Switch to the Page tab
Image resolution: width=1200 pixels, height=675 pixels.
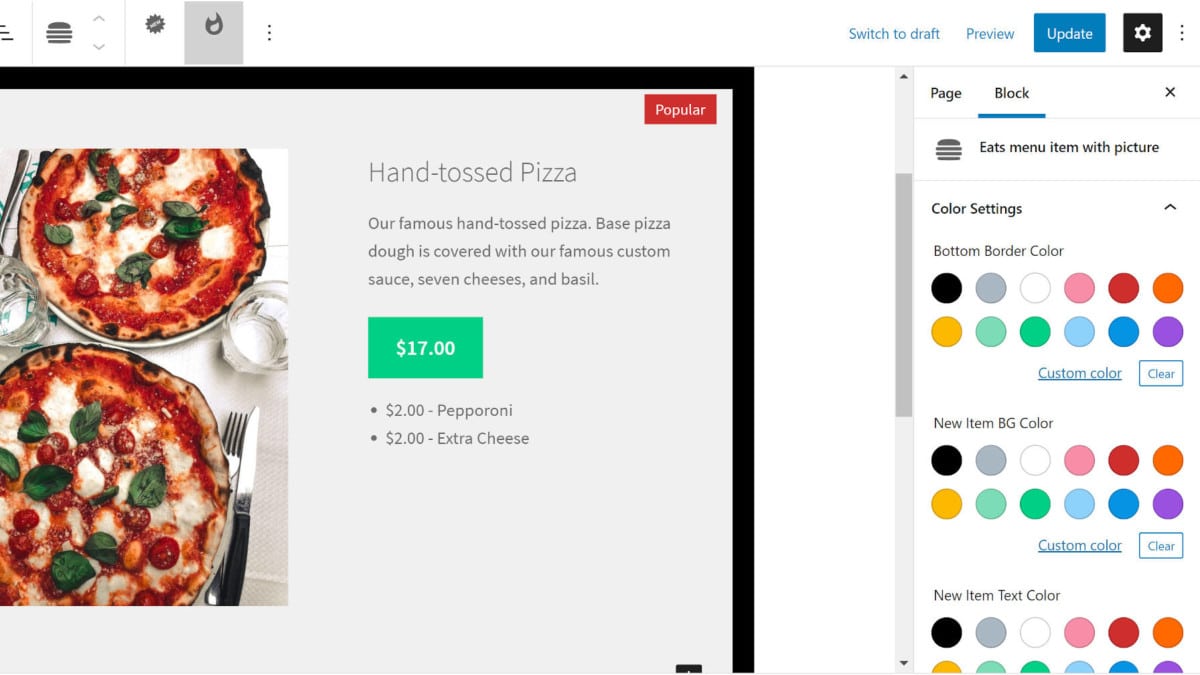point(945,93)
